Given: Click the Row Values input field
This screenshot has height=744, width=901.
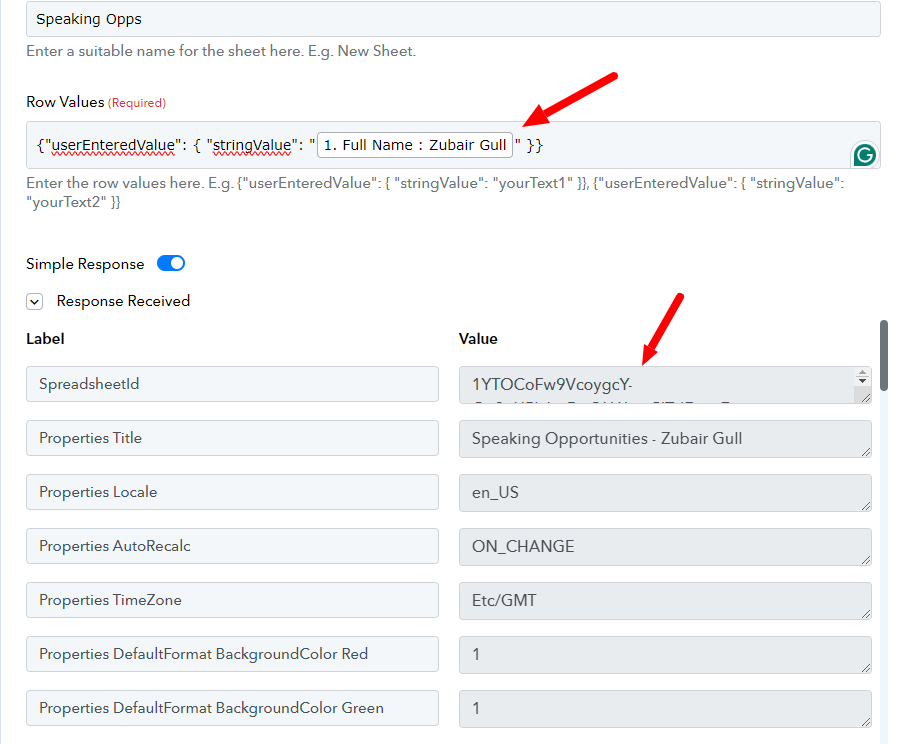Looking at the screenshot, I should [453, 145].
